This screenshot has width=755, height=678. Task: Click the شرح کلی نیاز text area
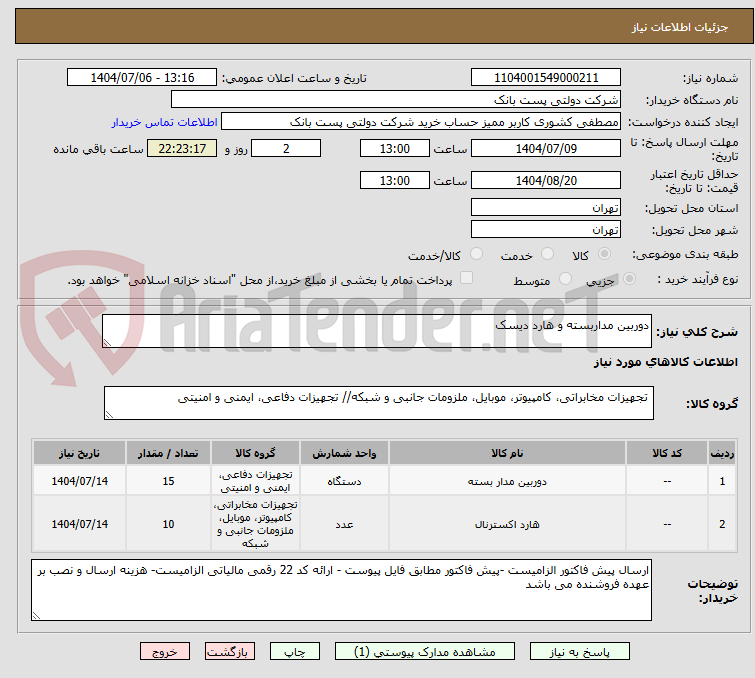tap(377, 331)
